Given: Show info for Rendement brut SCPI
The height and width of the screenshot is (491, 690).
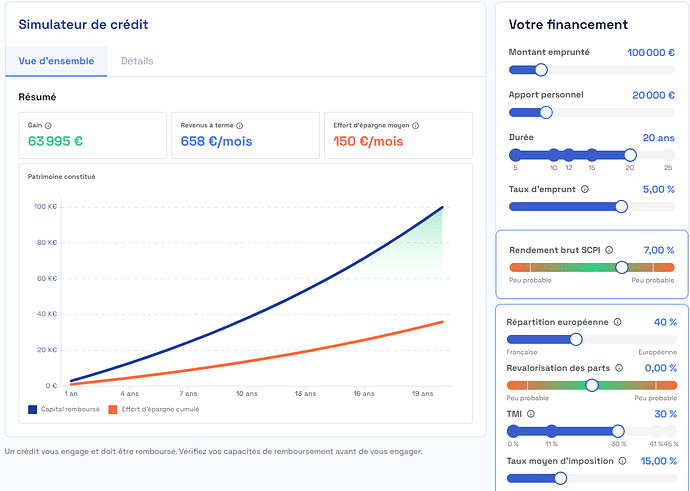Looking at the screenshot, I should pyautogui.click(x=609, y=250).
